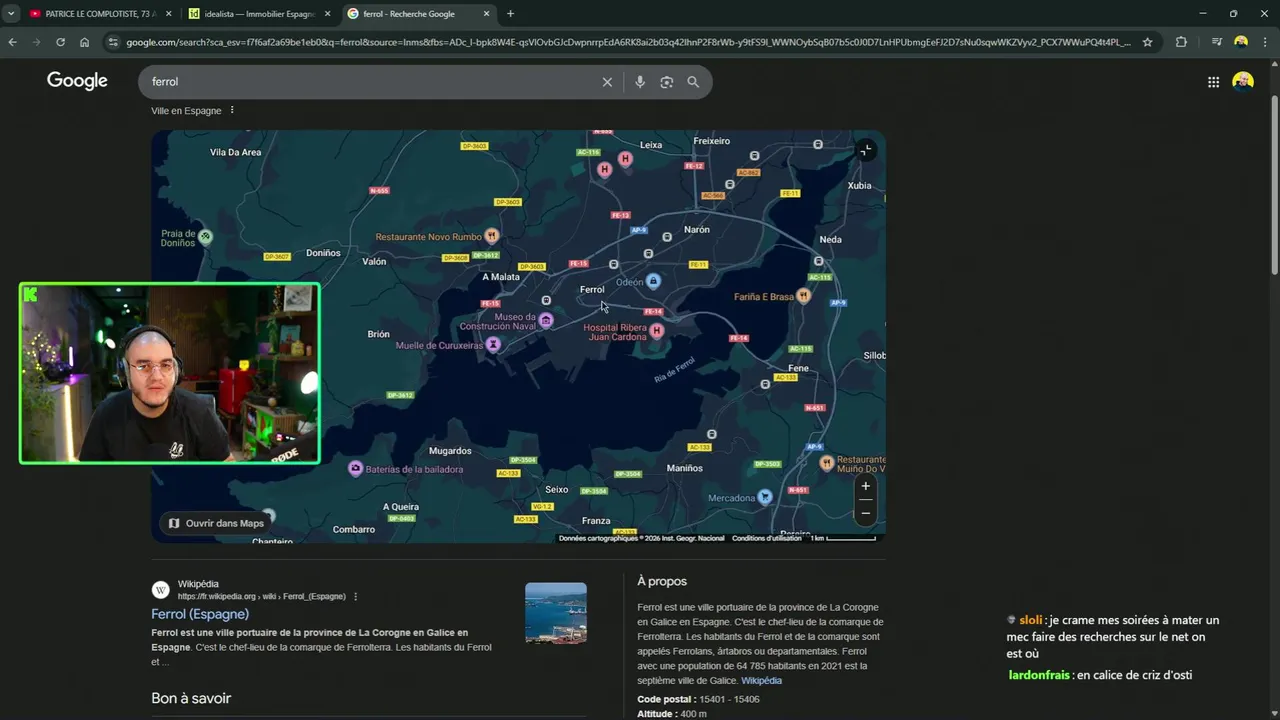Click the Fariña E Brasa restaurant pin
The width and height of the screenshot is (1280, 720).
click(803, 296)
